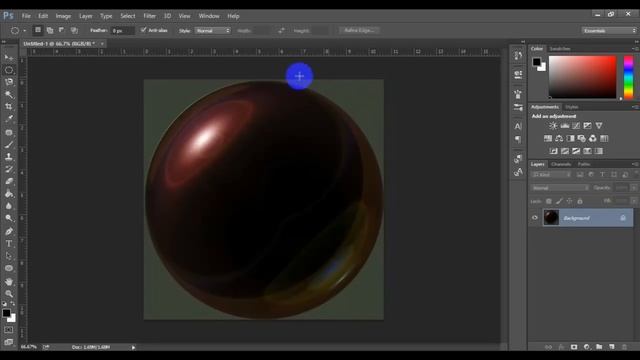Select the Hand tool
The image size is (640, 360).
pyautogui.click(x=9, y=281)
